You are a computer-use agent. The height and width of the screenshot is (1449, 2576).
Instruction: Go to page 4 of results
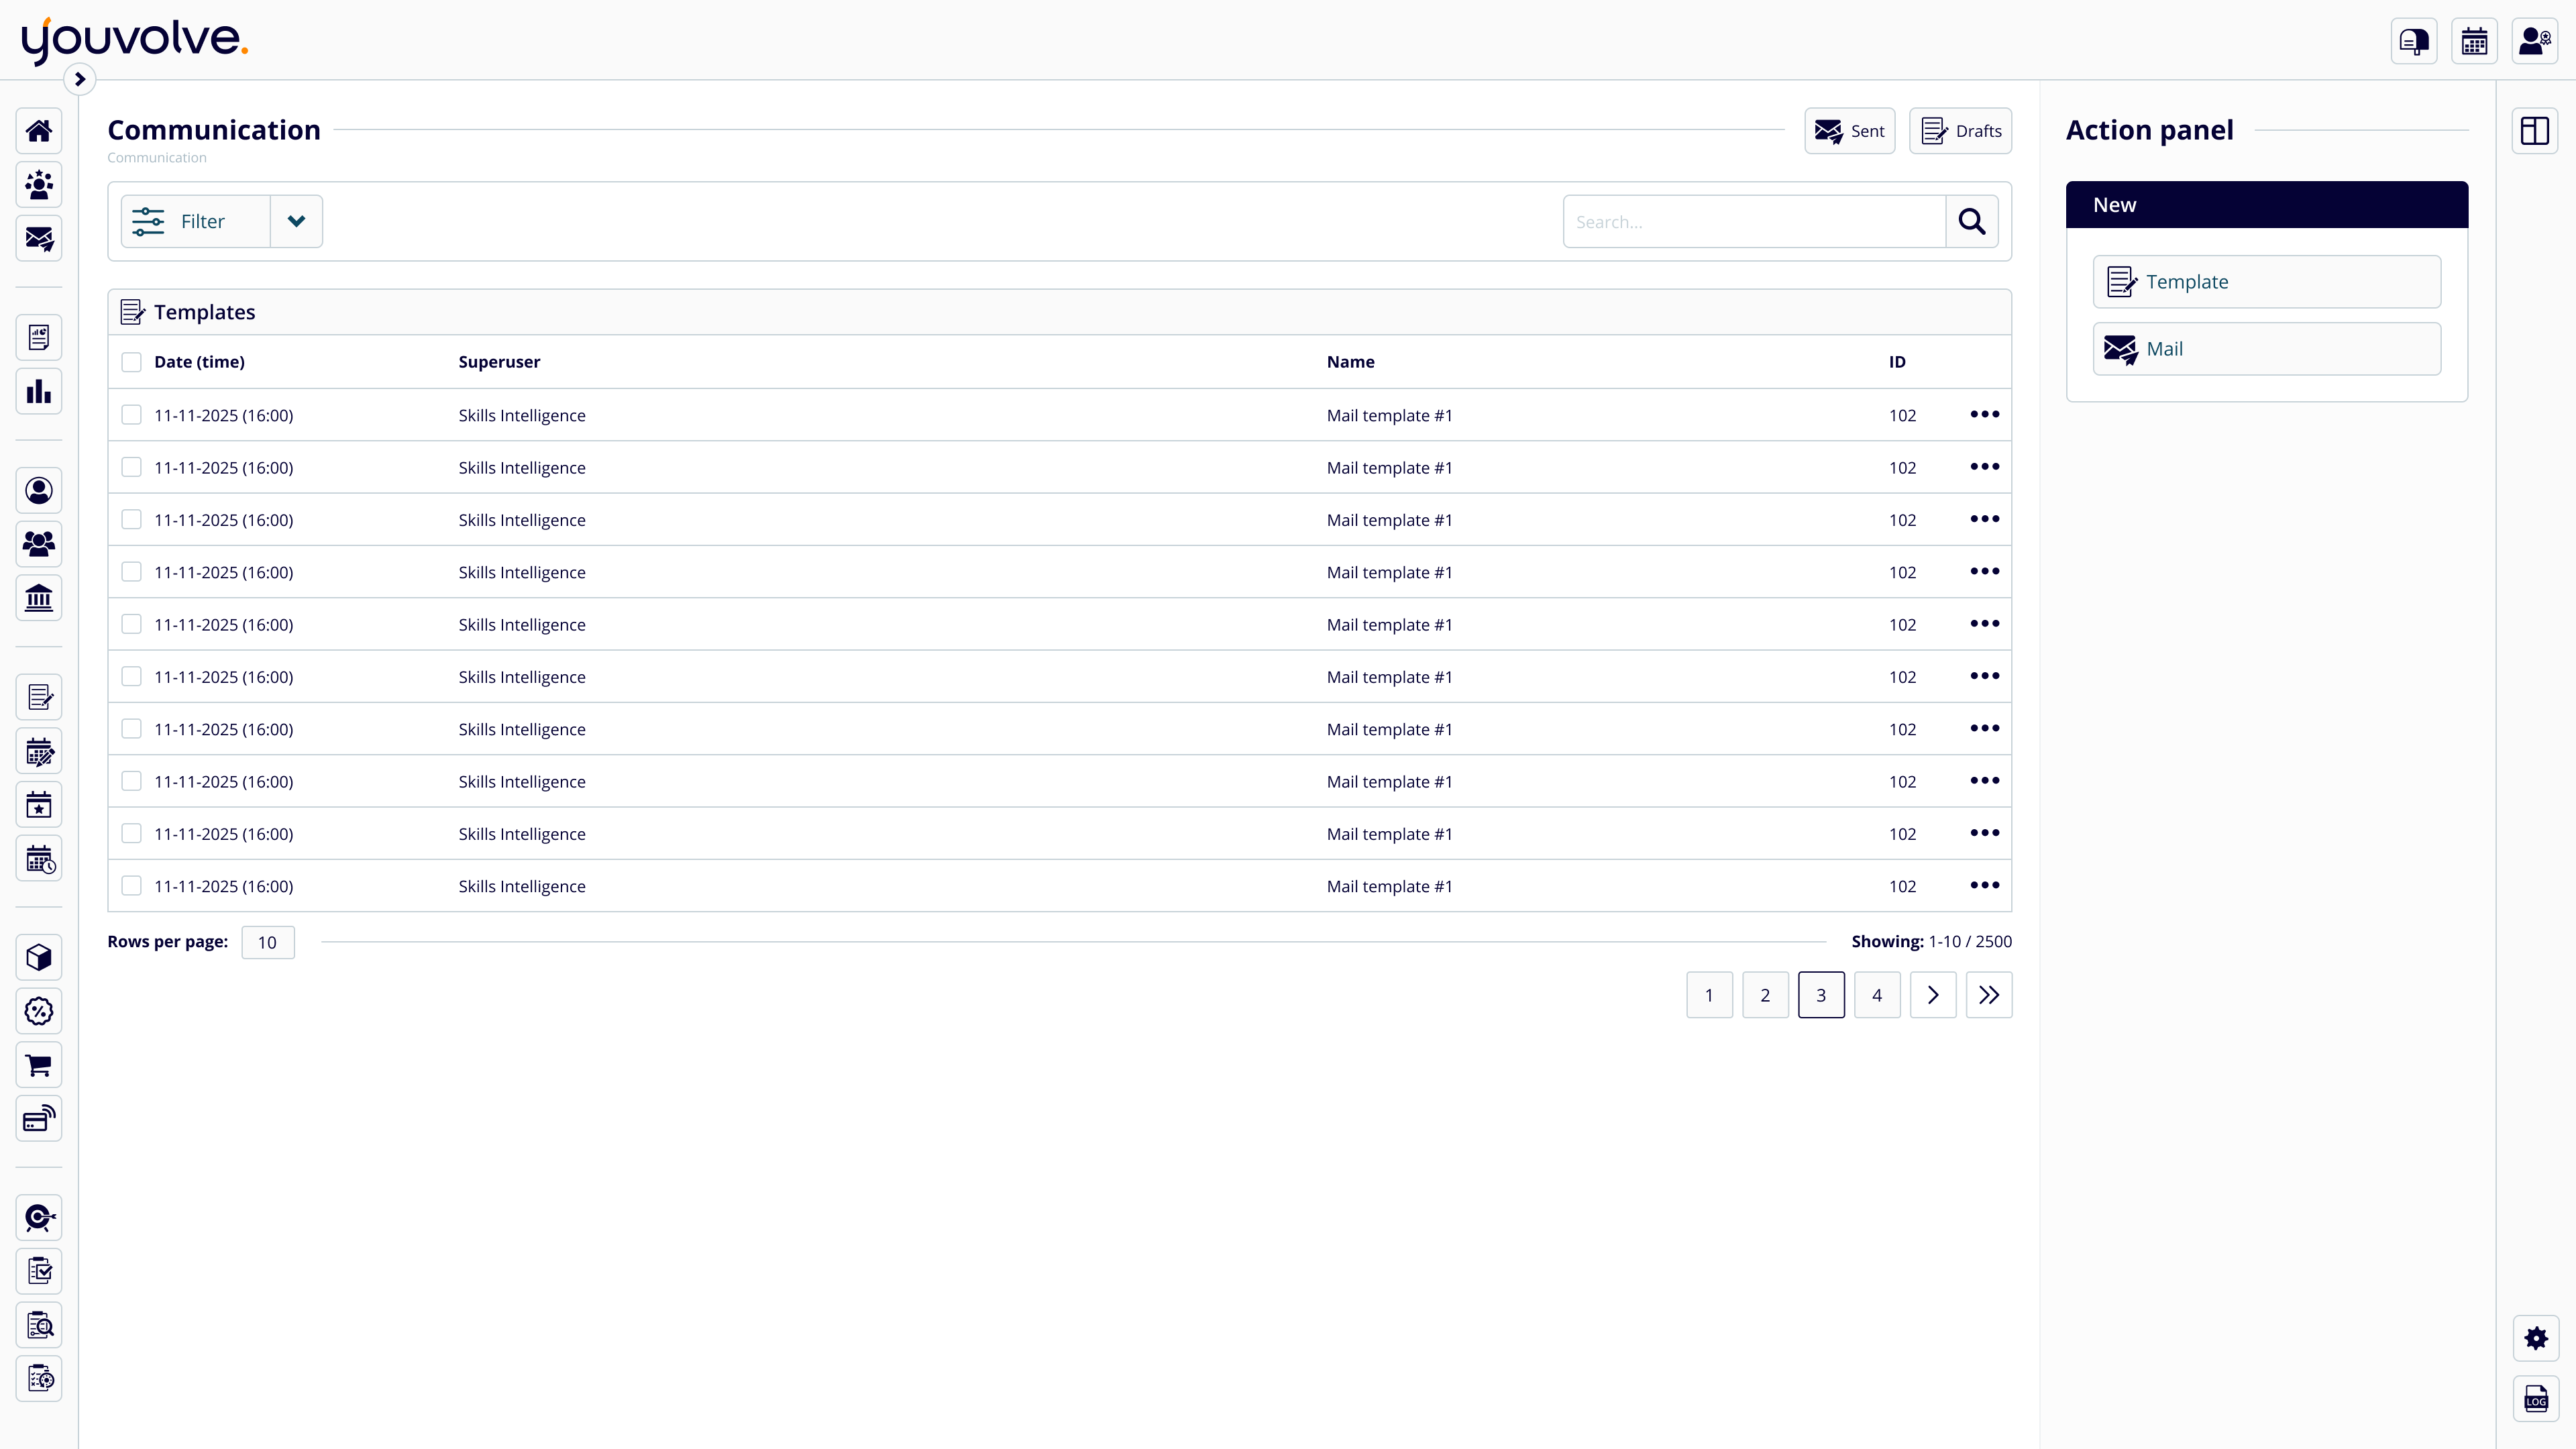tap(1876, 995)
